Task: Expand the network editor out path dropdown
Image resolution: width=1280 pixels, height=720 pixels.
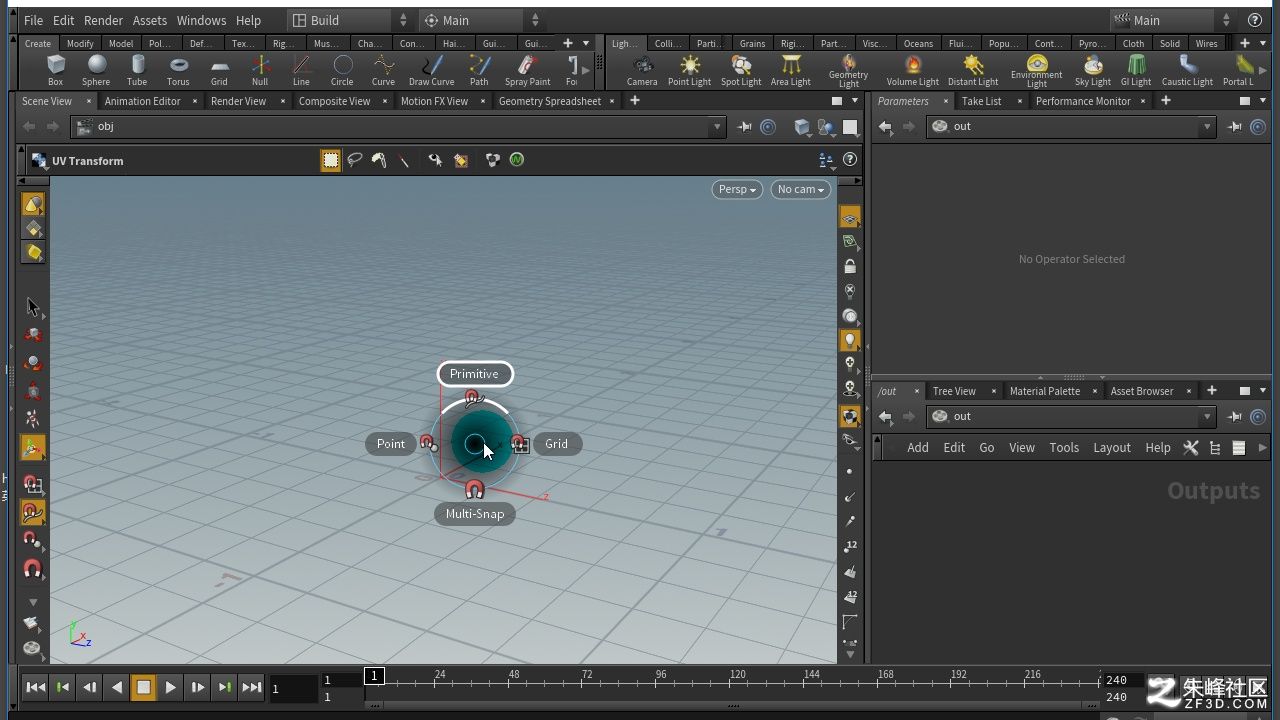Action: click(1208, 417)
